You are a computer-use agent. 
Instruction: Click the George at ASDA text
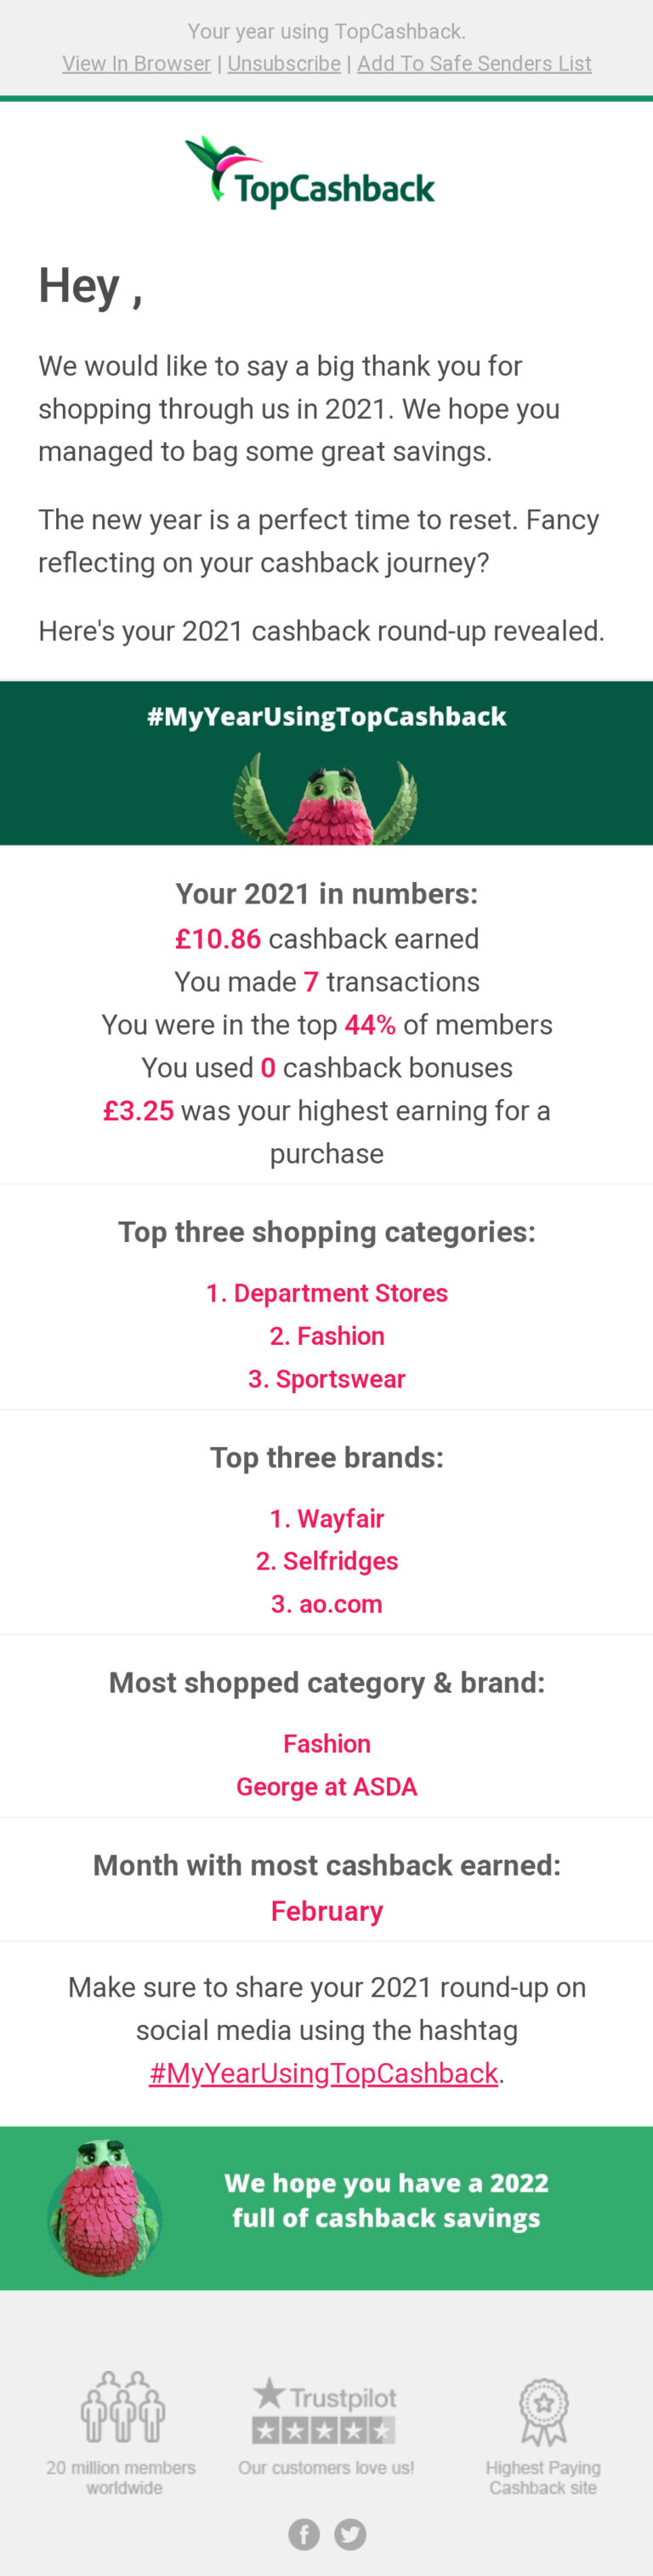click(x=327, y=1786)
